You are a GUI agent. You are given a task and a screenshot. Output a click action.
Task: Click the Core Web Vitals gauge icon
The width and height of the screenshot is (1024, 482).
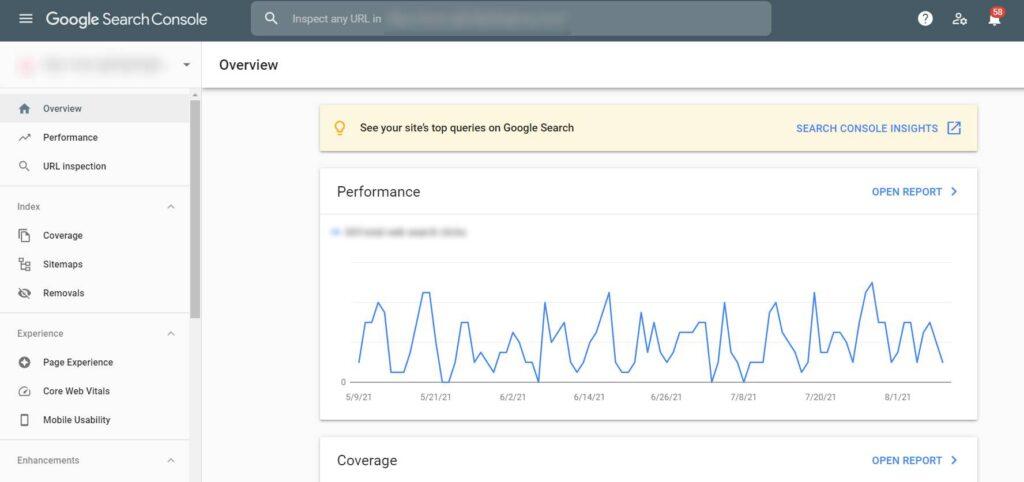click(24, 391)
